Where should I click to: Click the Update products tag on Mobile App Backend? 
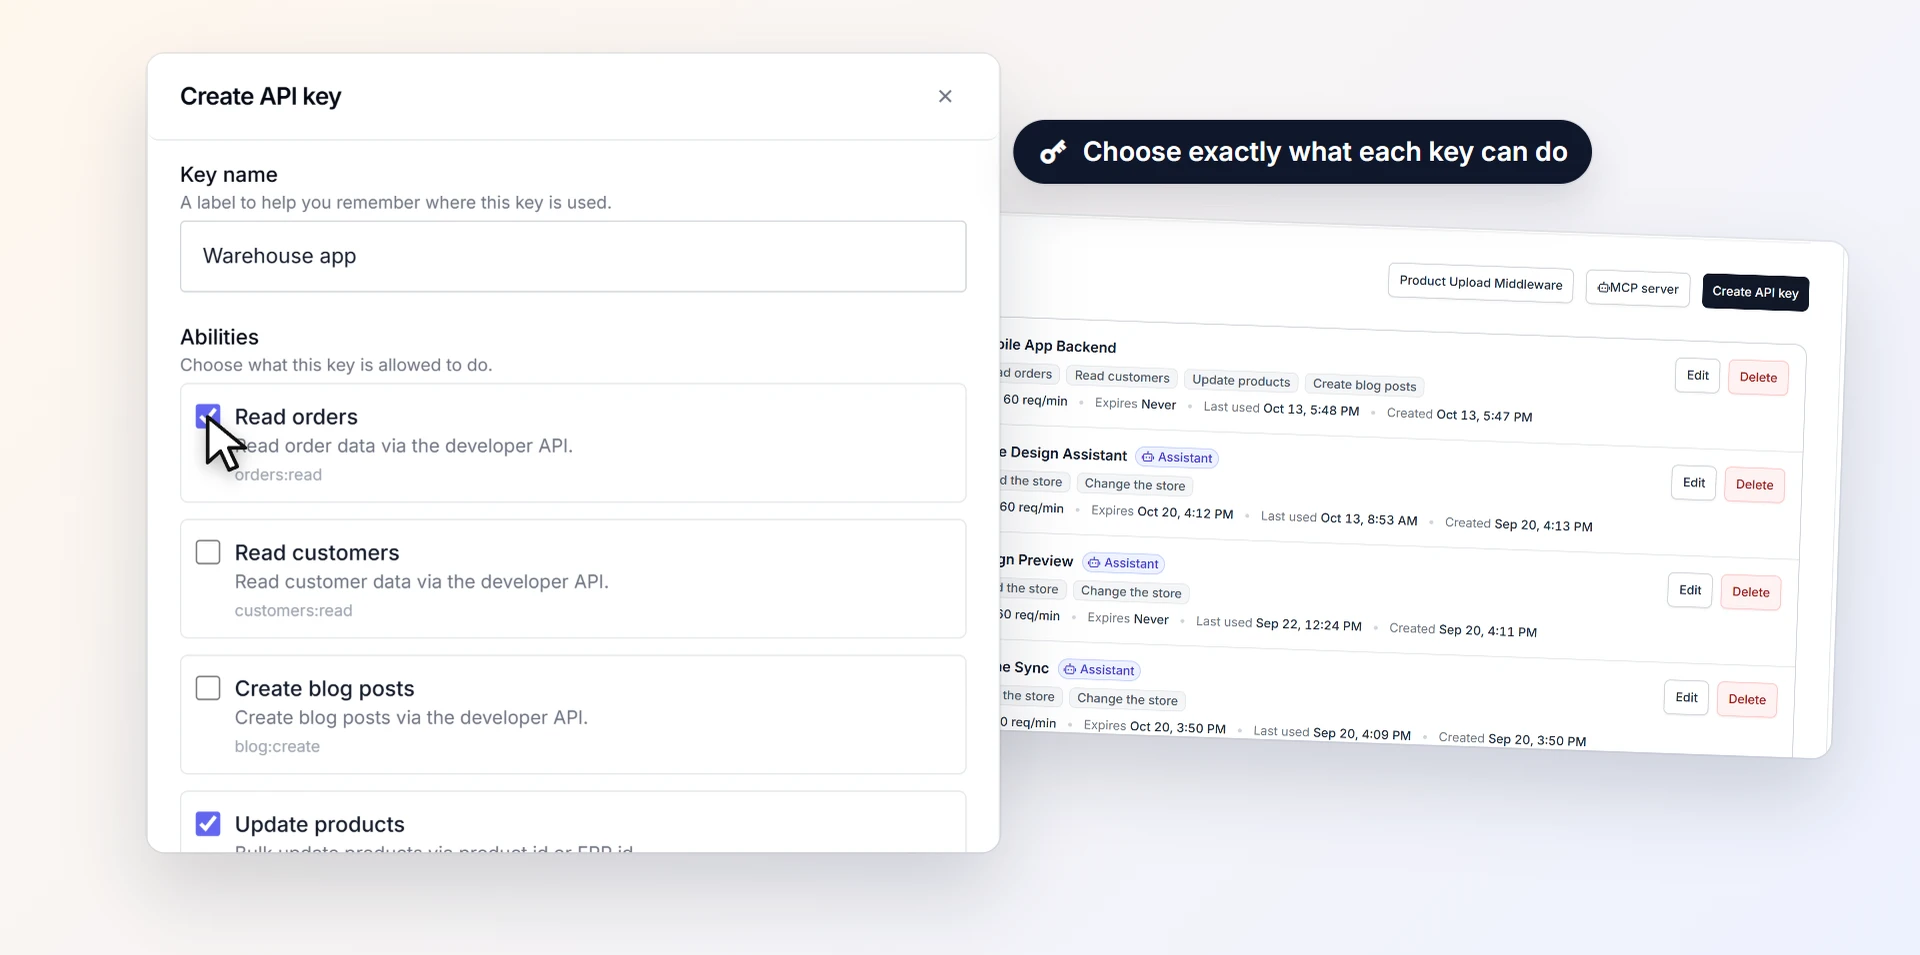point(1241,381)
